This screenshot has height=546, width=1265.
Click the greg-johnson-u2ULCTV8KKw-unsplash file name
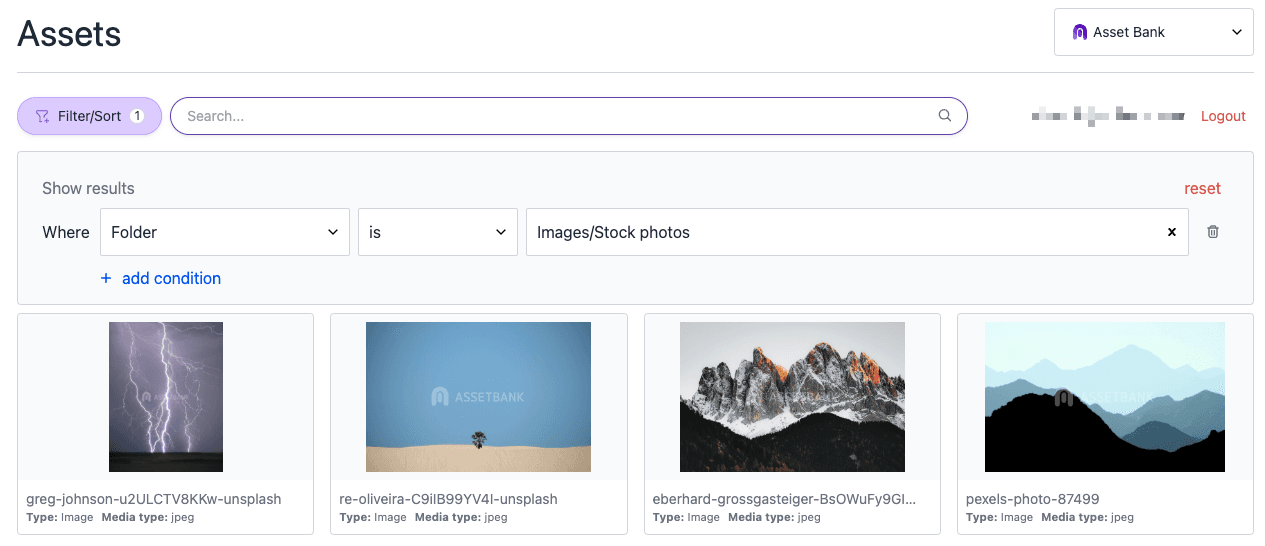click(154, 499)
